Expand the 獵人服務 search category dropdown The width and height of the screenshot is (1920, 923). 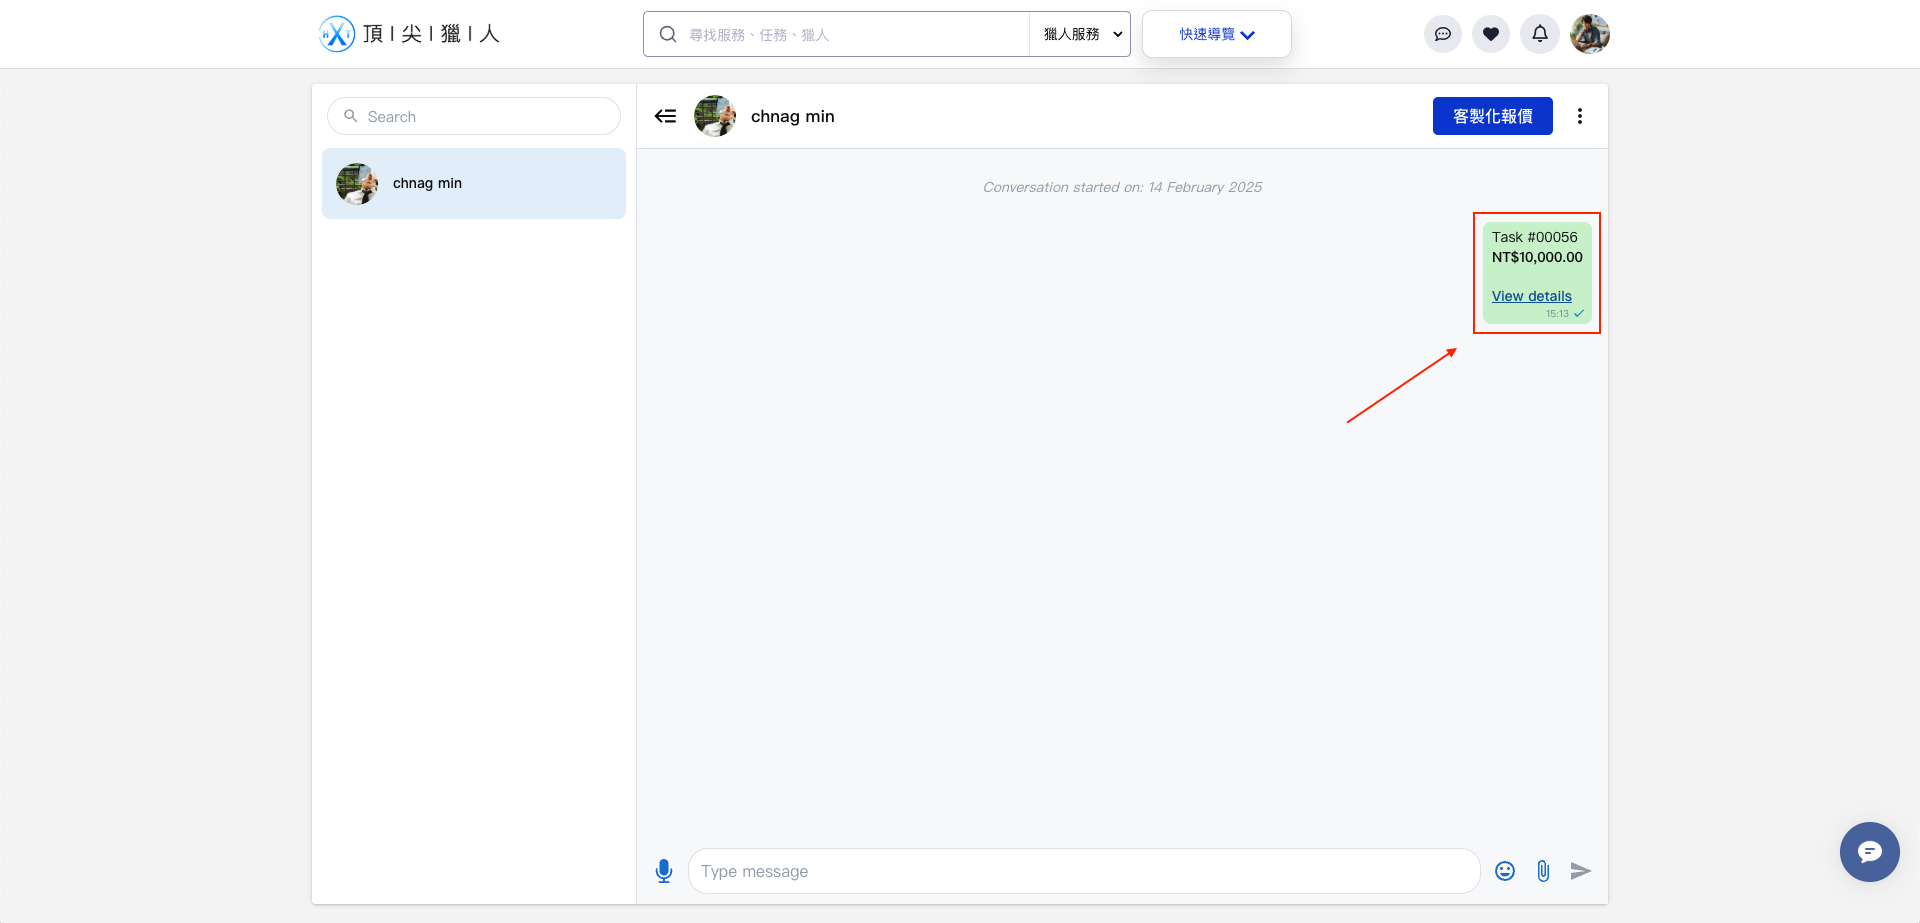pyautogui.click(x=1082, y=34)
